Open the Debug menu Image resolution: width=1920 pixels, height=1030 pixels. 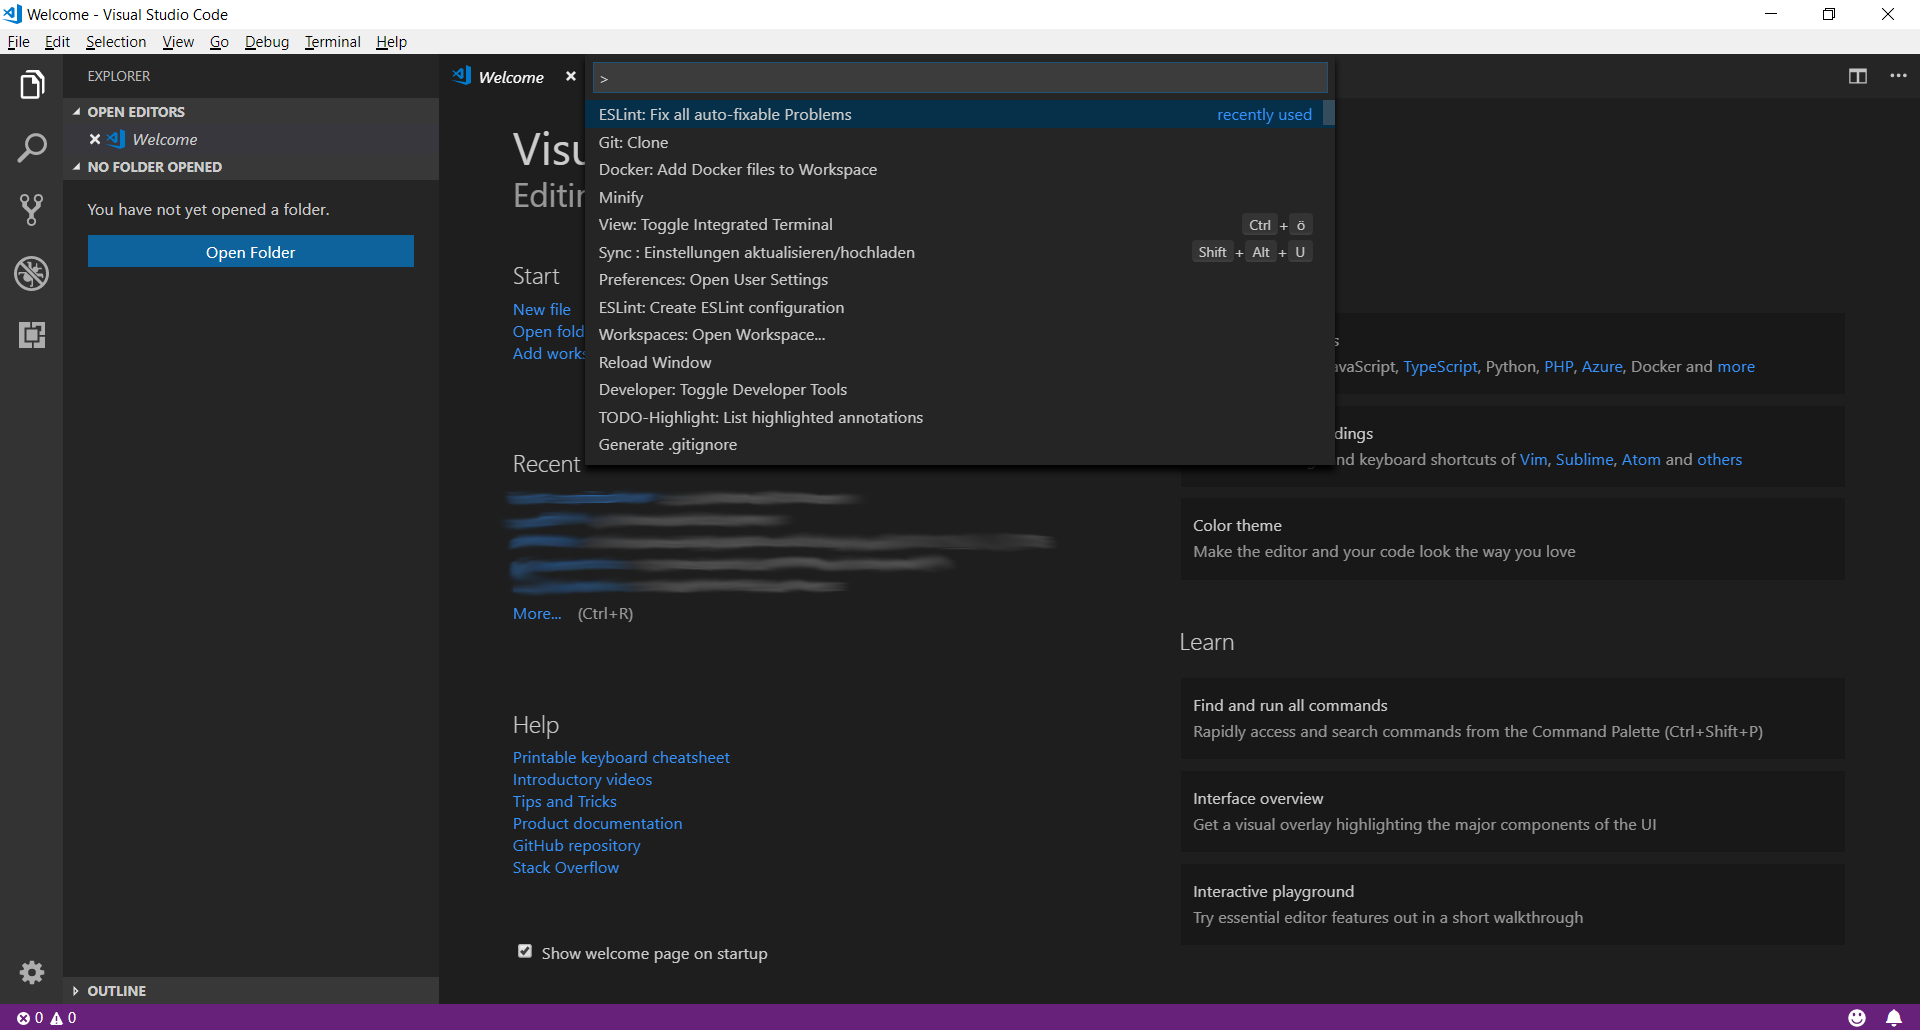pyautogui.click(x=267, y=42)
